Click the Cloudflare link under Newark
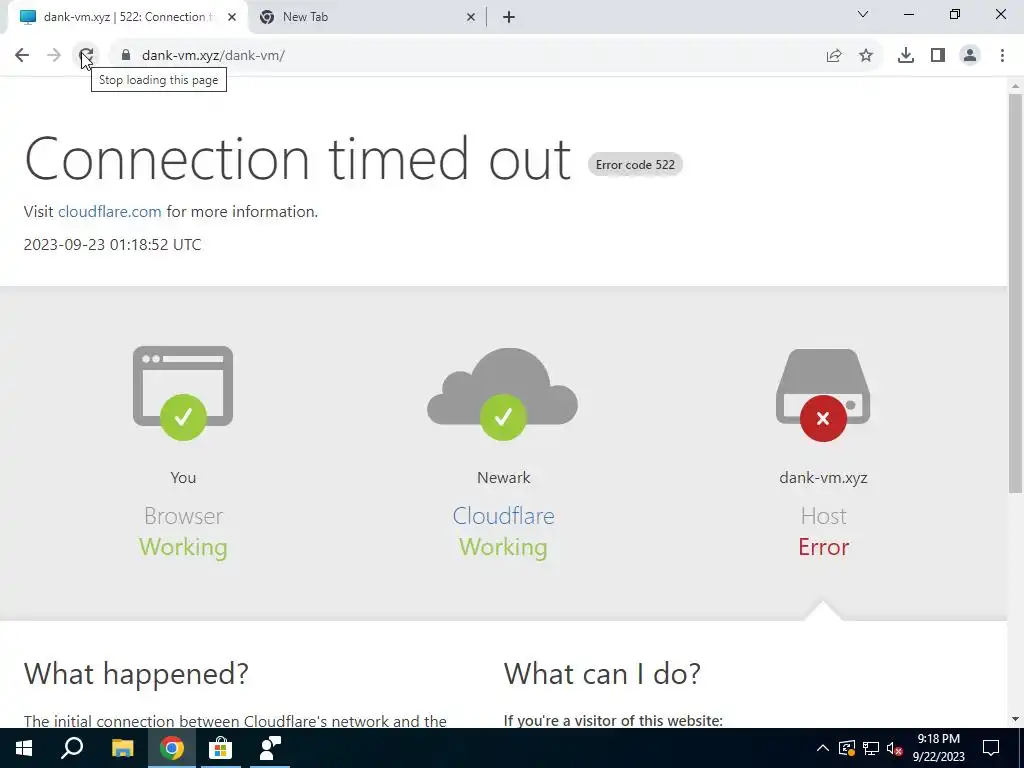1024x768 pixels. 504,516
